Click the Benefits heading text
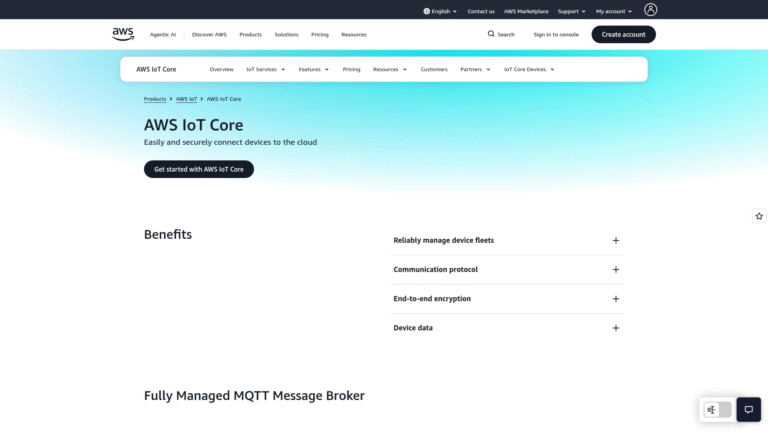The width and height of the screenshot is (768, 432). 168,235
